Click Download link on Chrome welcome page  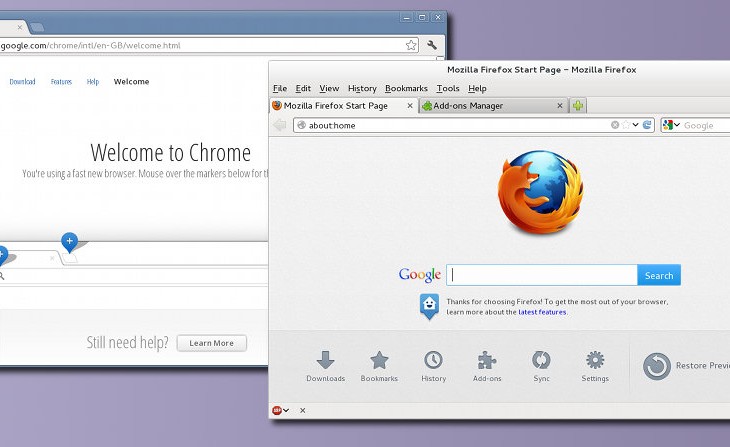22,81
